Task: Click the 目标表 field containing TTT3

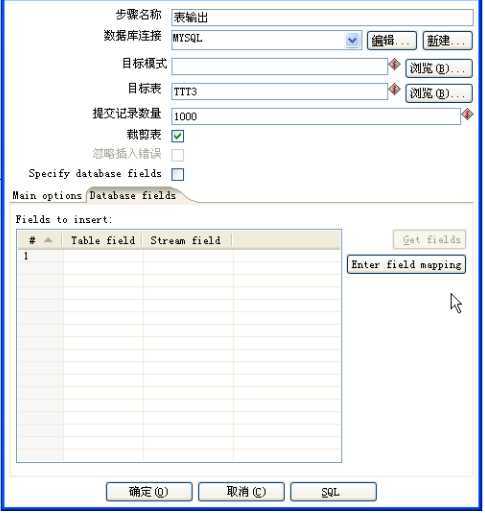Action: coord(280,91)
